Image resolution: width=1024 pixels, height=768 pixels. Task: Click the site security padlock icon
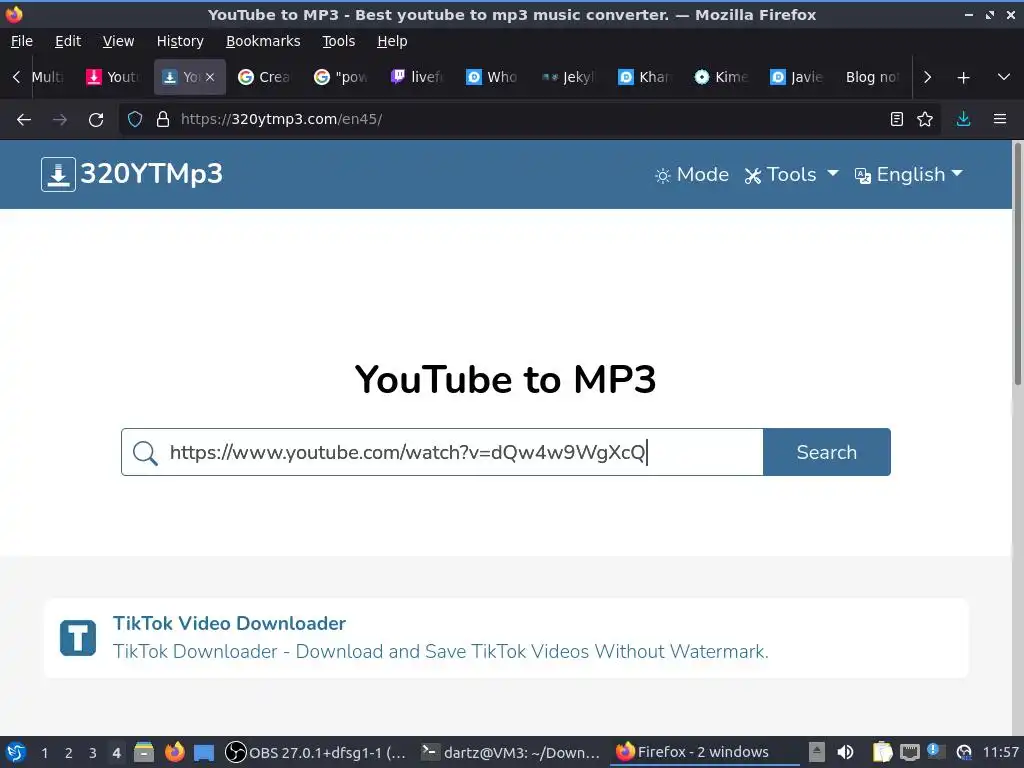click(x=163, y=120)
